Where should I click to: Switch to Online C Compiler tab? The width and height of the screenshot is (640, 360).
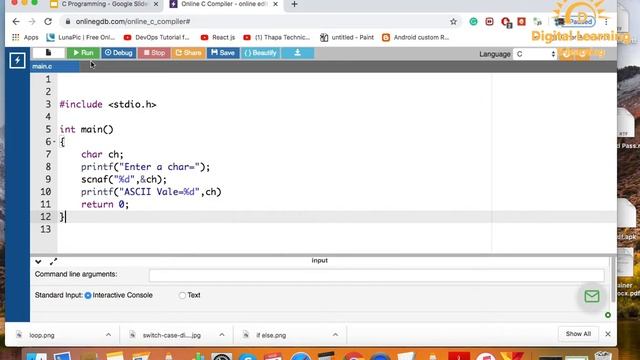point(224,4)
